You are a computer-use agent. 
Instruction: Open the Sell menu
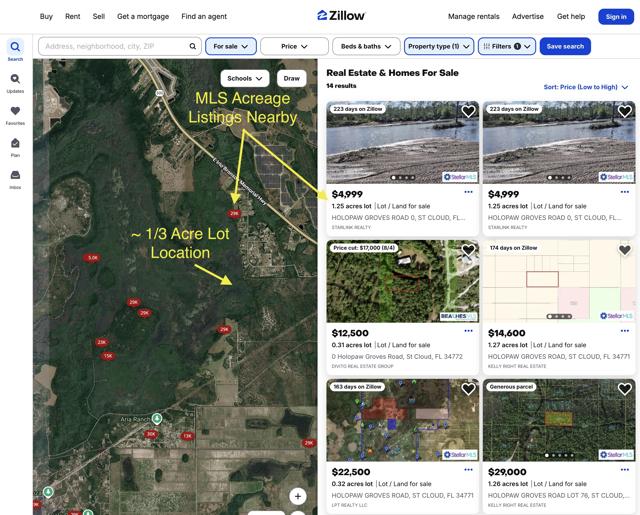(x=99, y=16)
